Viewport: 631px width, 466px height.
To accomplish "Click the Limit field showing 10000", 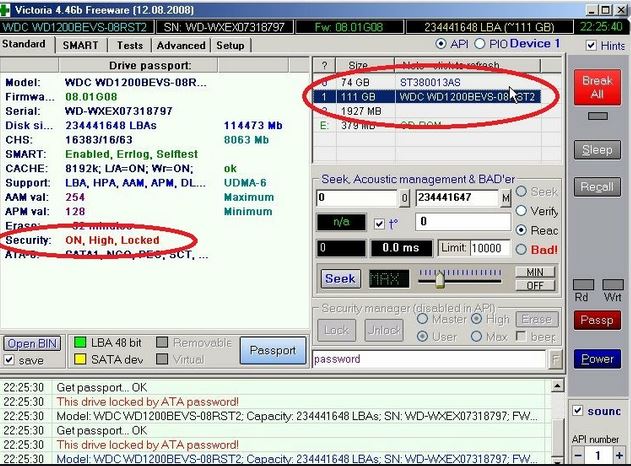I will point(489,248).
